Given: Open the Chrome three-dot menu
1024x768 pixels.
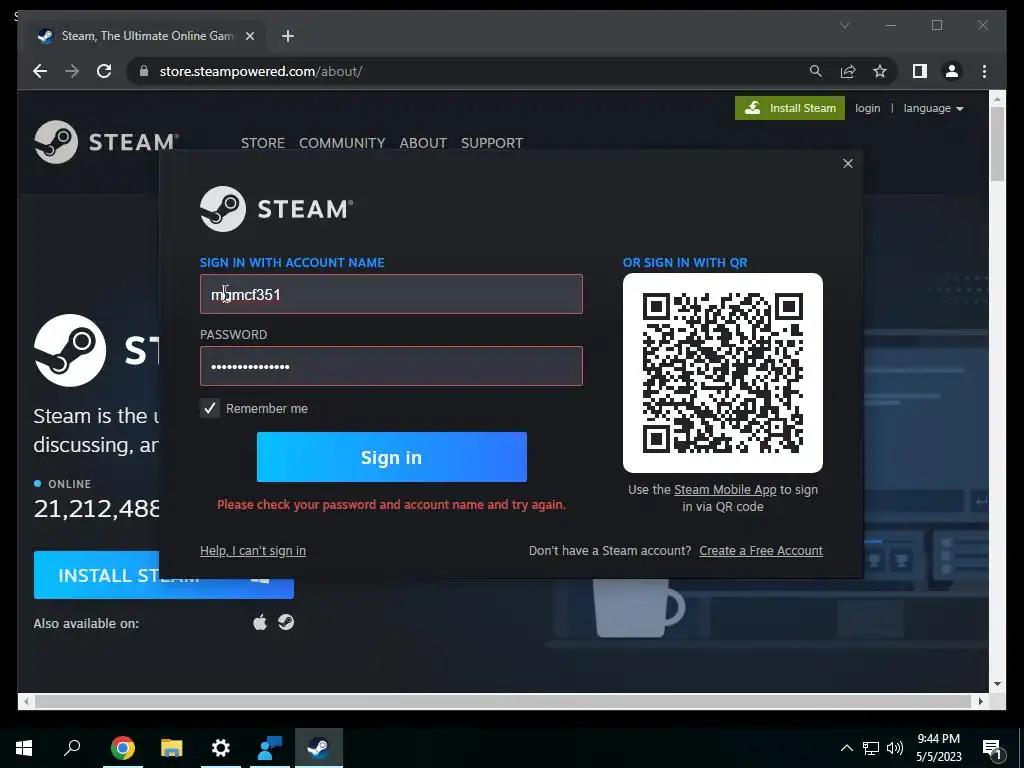Looking at the screenshot, I should point(984,71).
